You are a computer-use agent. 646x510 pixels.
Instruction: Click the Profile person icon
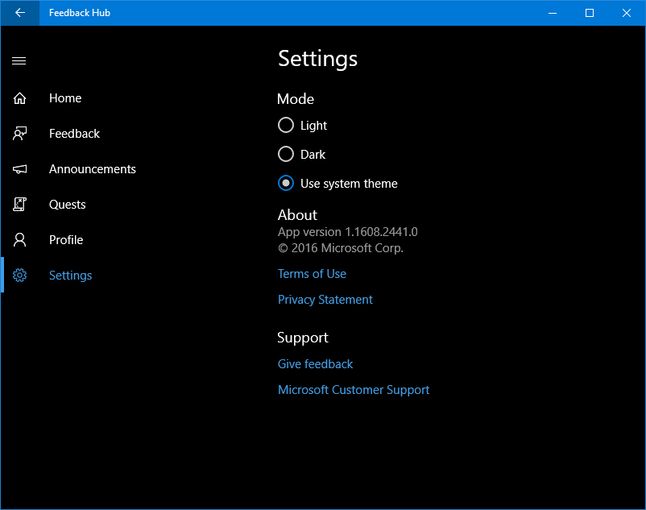click(20, 240)
